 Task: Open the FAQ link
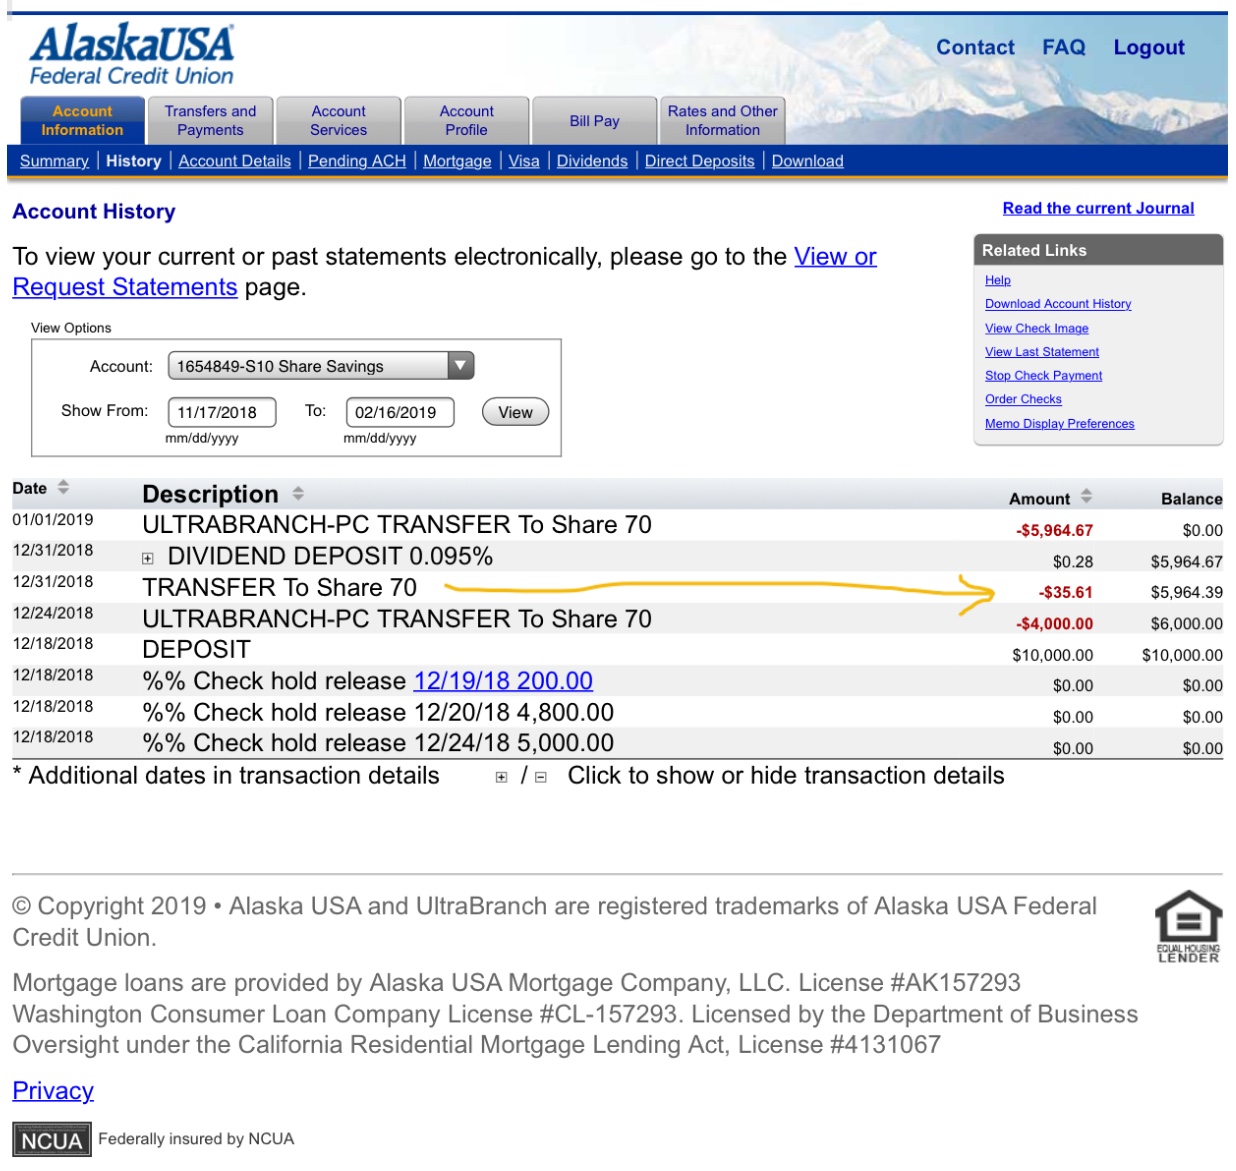coord(1063,47)
